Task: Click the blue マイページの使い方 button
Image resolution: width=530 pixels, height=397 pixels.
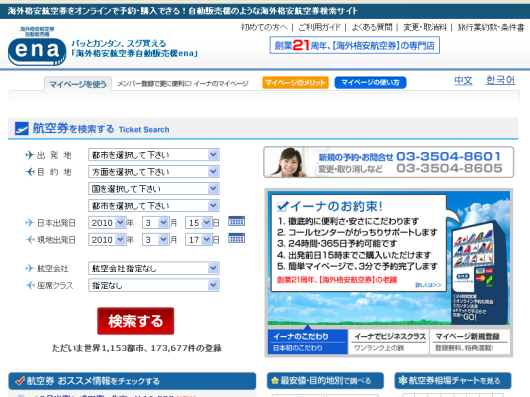Action: point(370,83)
